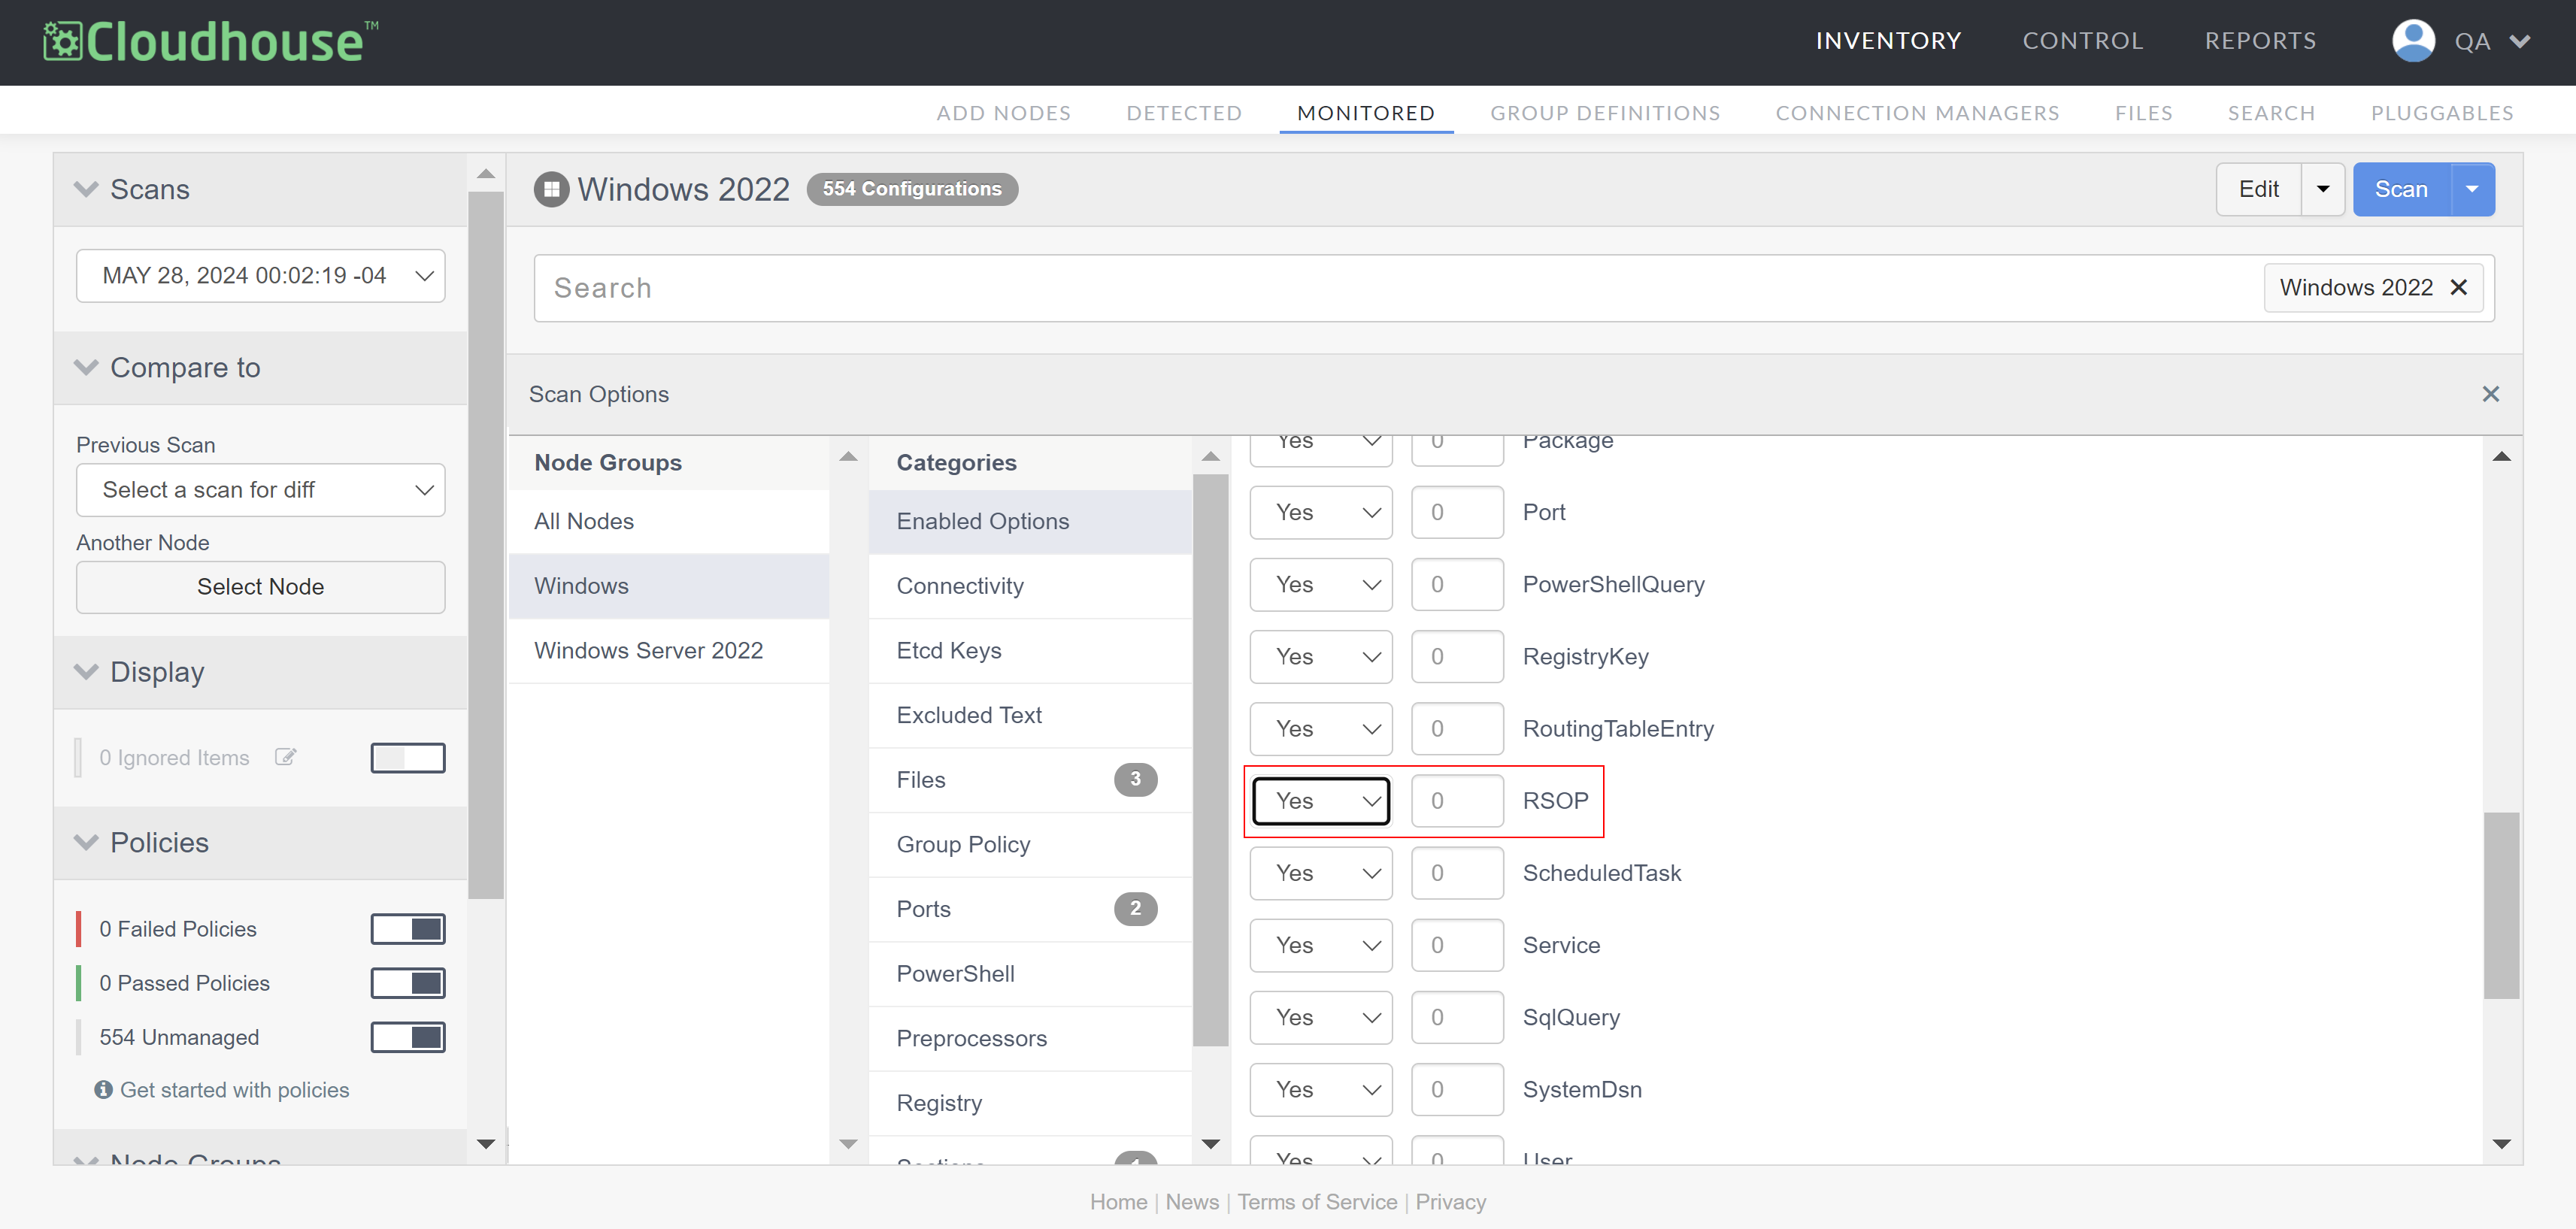
Task: Click the Cloudhouse logo
Action: [x=211, y=41]
